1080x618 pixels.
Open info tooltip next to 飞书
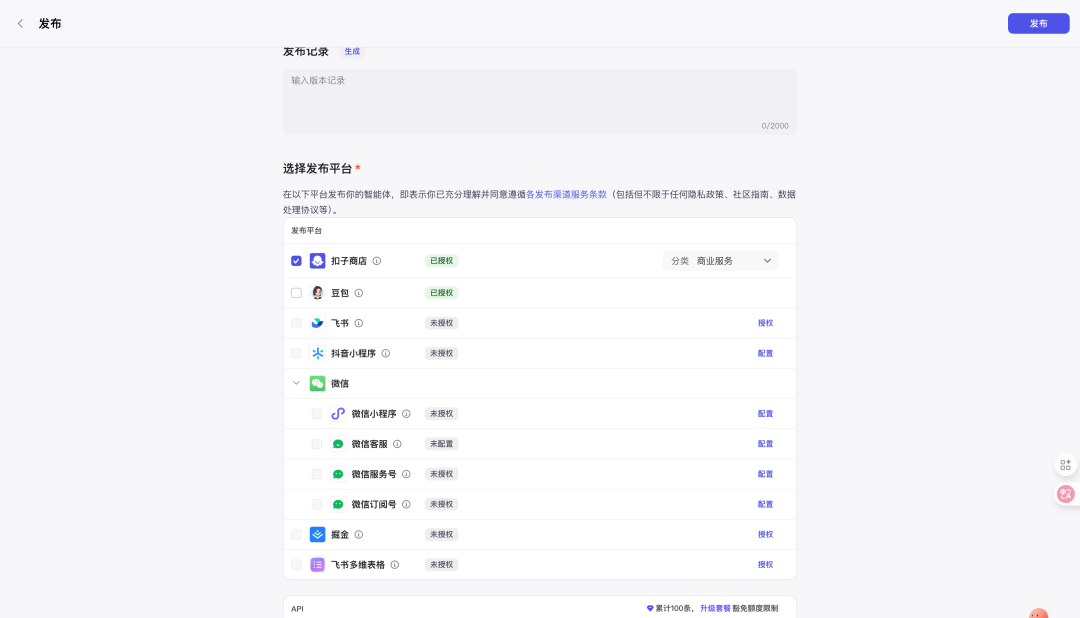coord(359,323)
